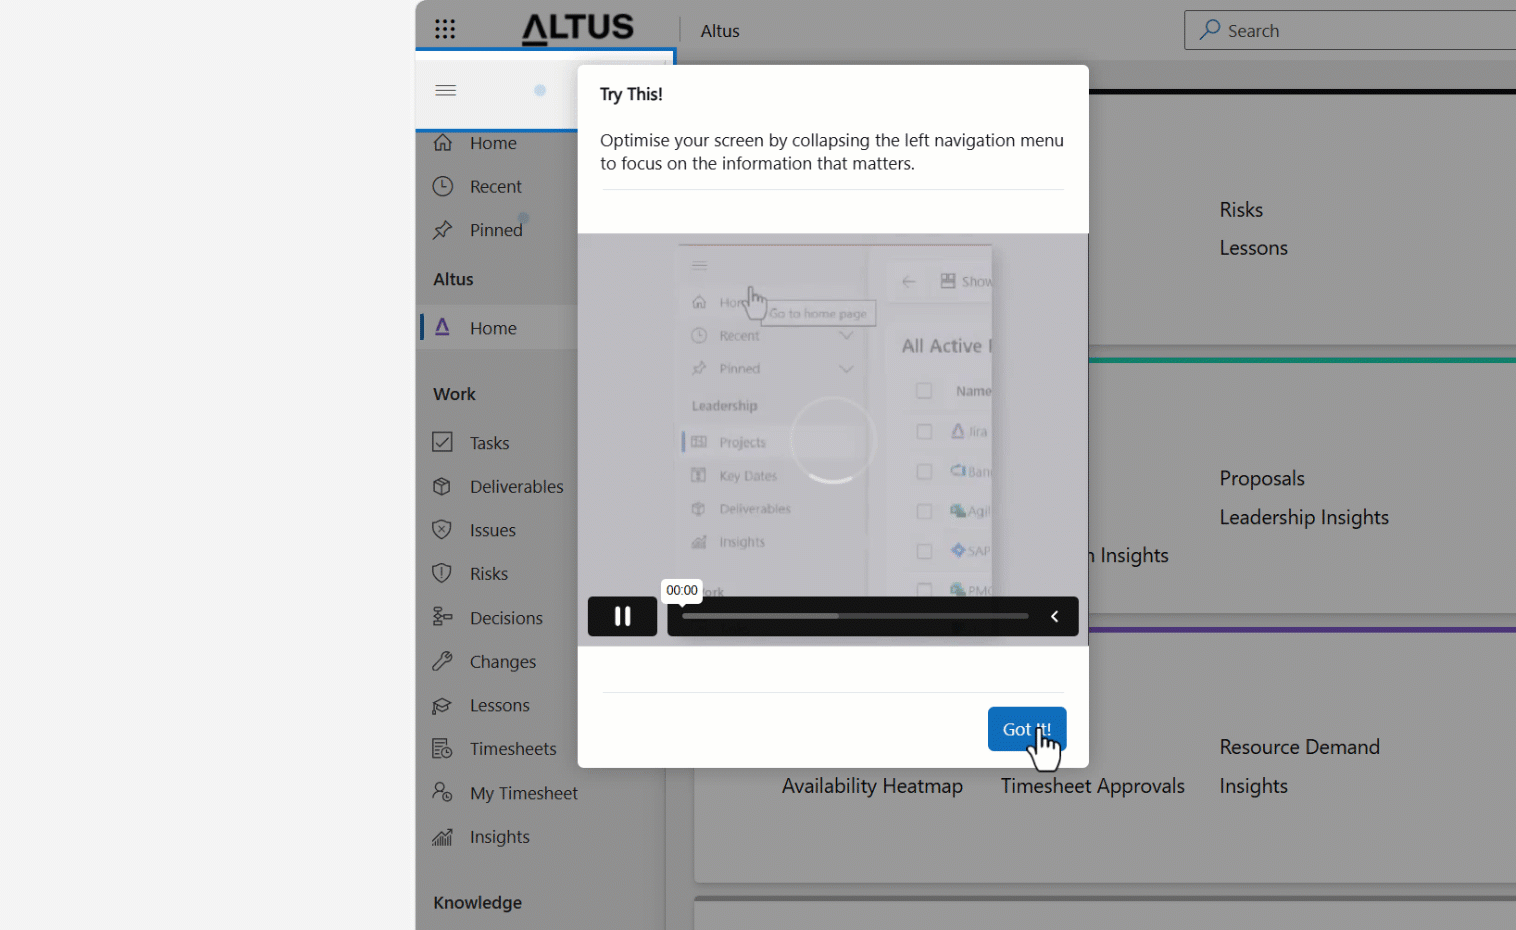Open Recent clock icon
Screen dimensions: 1516x930
[443, 186]
